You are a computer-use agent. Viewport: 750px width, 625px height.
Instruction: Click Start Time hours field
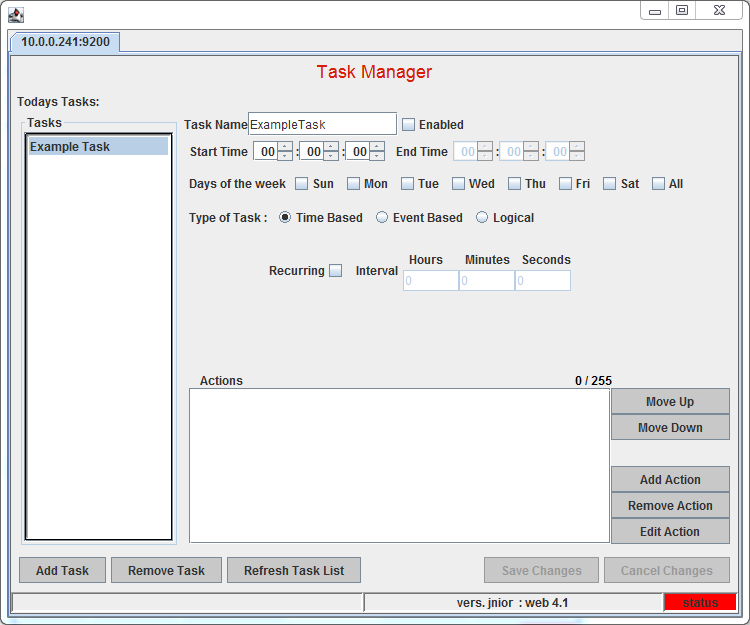click(266, 152)
